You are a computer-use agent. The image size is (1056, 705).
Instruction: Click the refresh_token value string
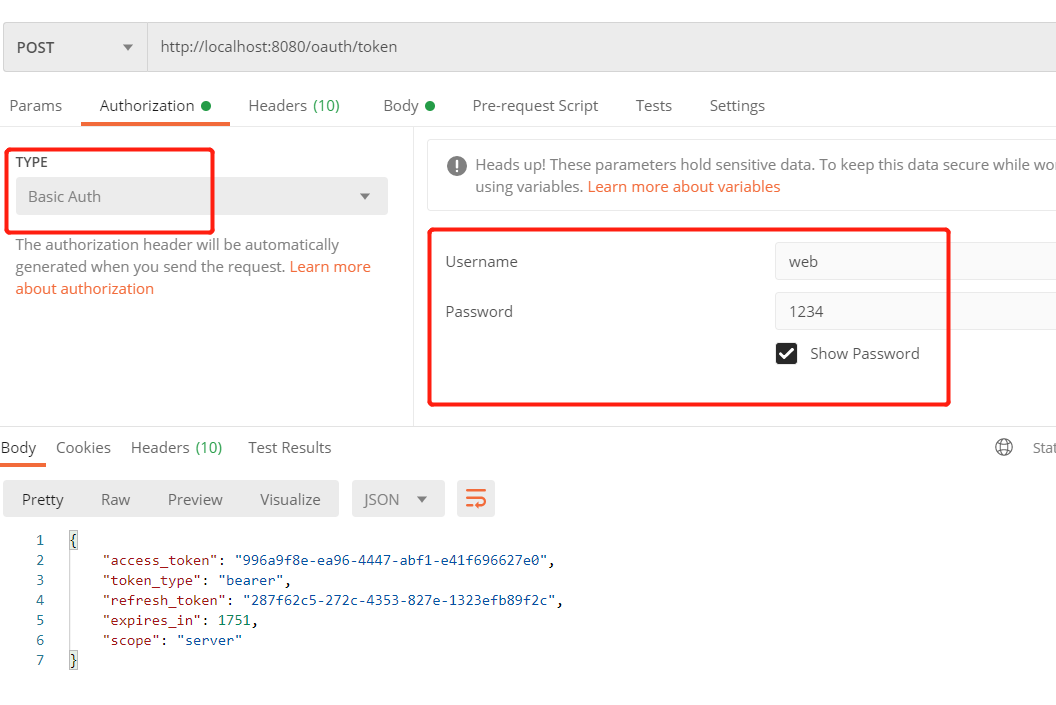click(x=399, y=600)
